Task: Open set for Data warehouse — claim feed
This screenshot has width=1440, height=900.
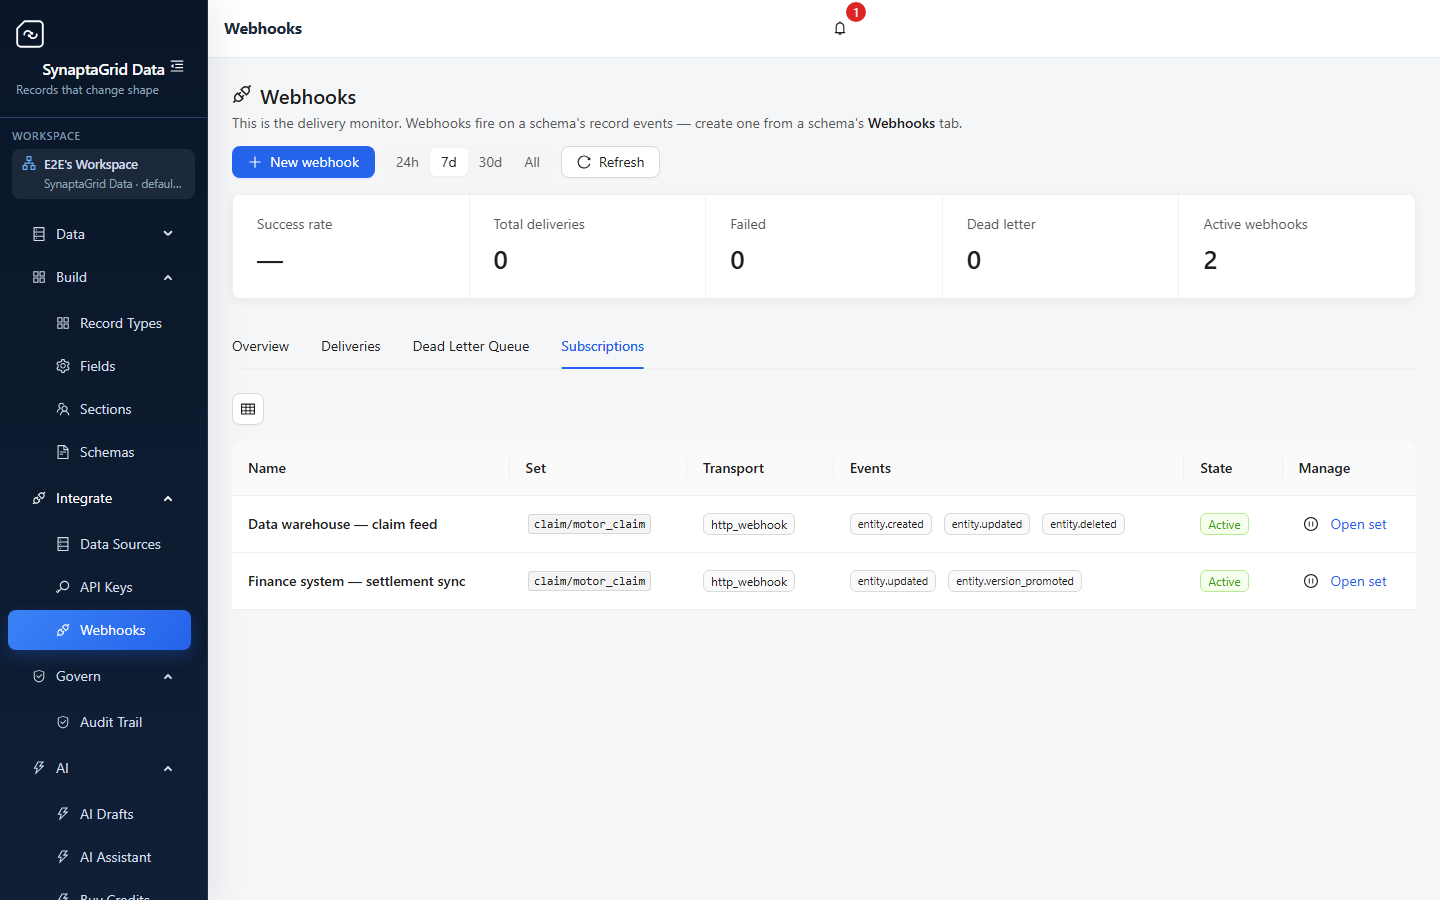Action: coord(1358,524)
